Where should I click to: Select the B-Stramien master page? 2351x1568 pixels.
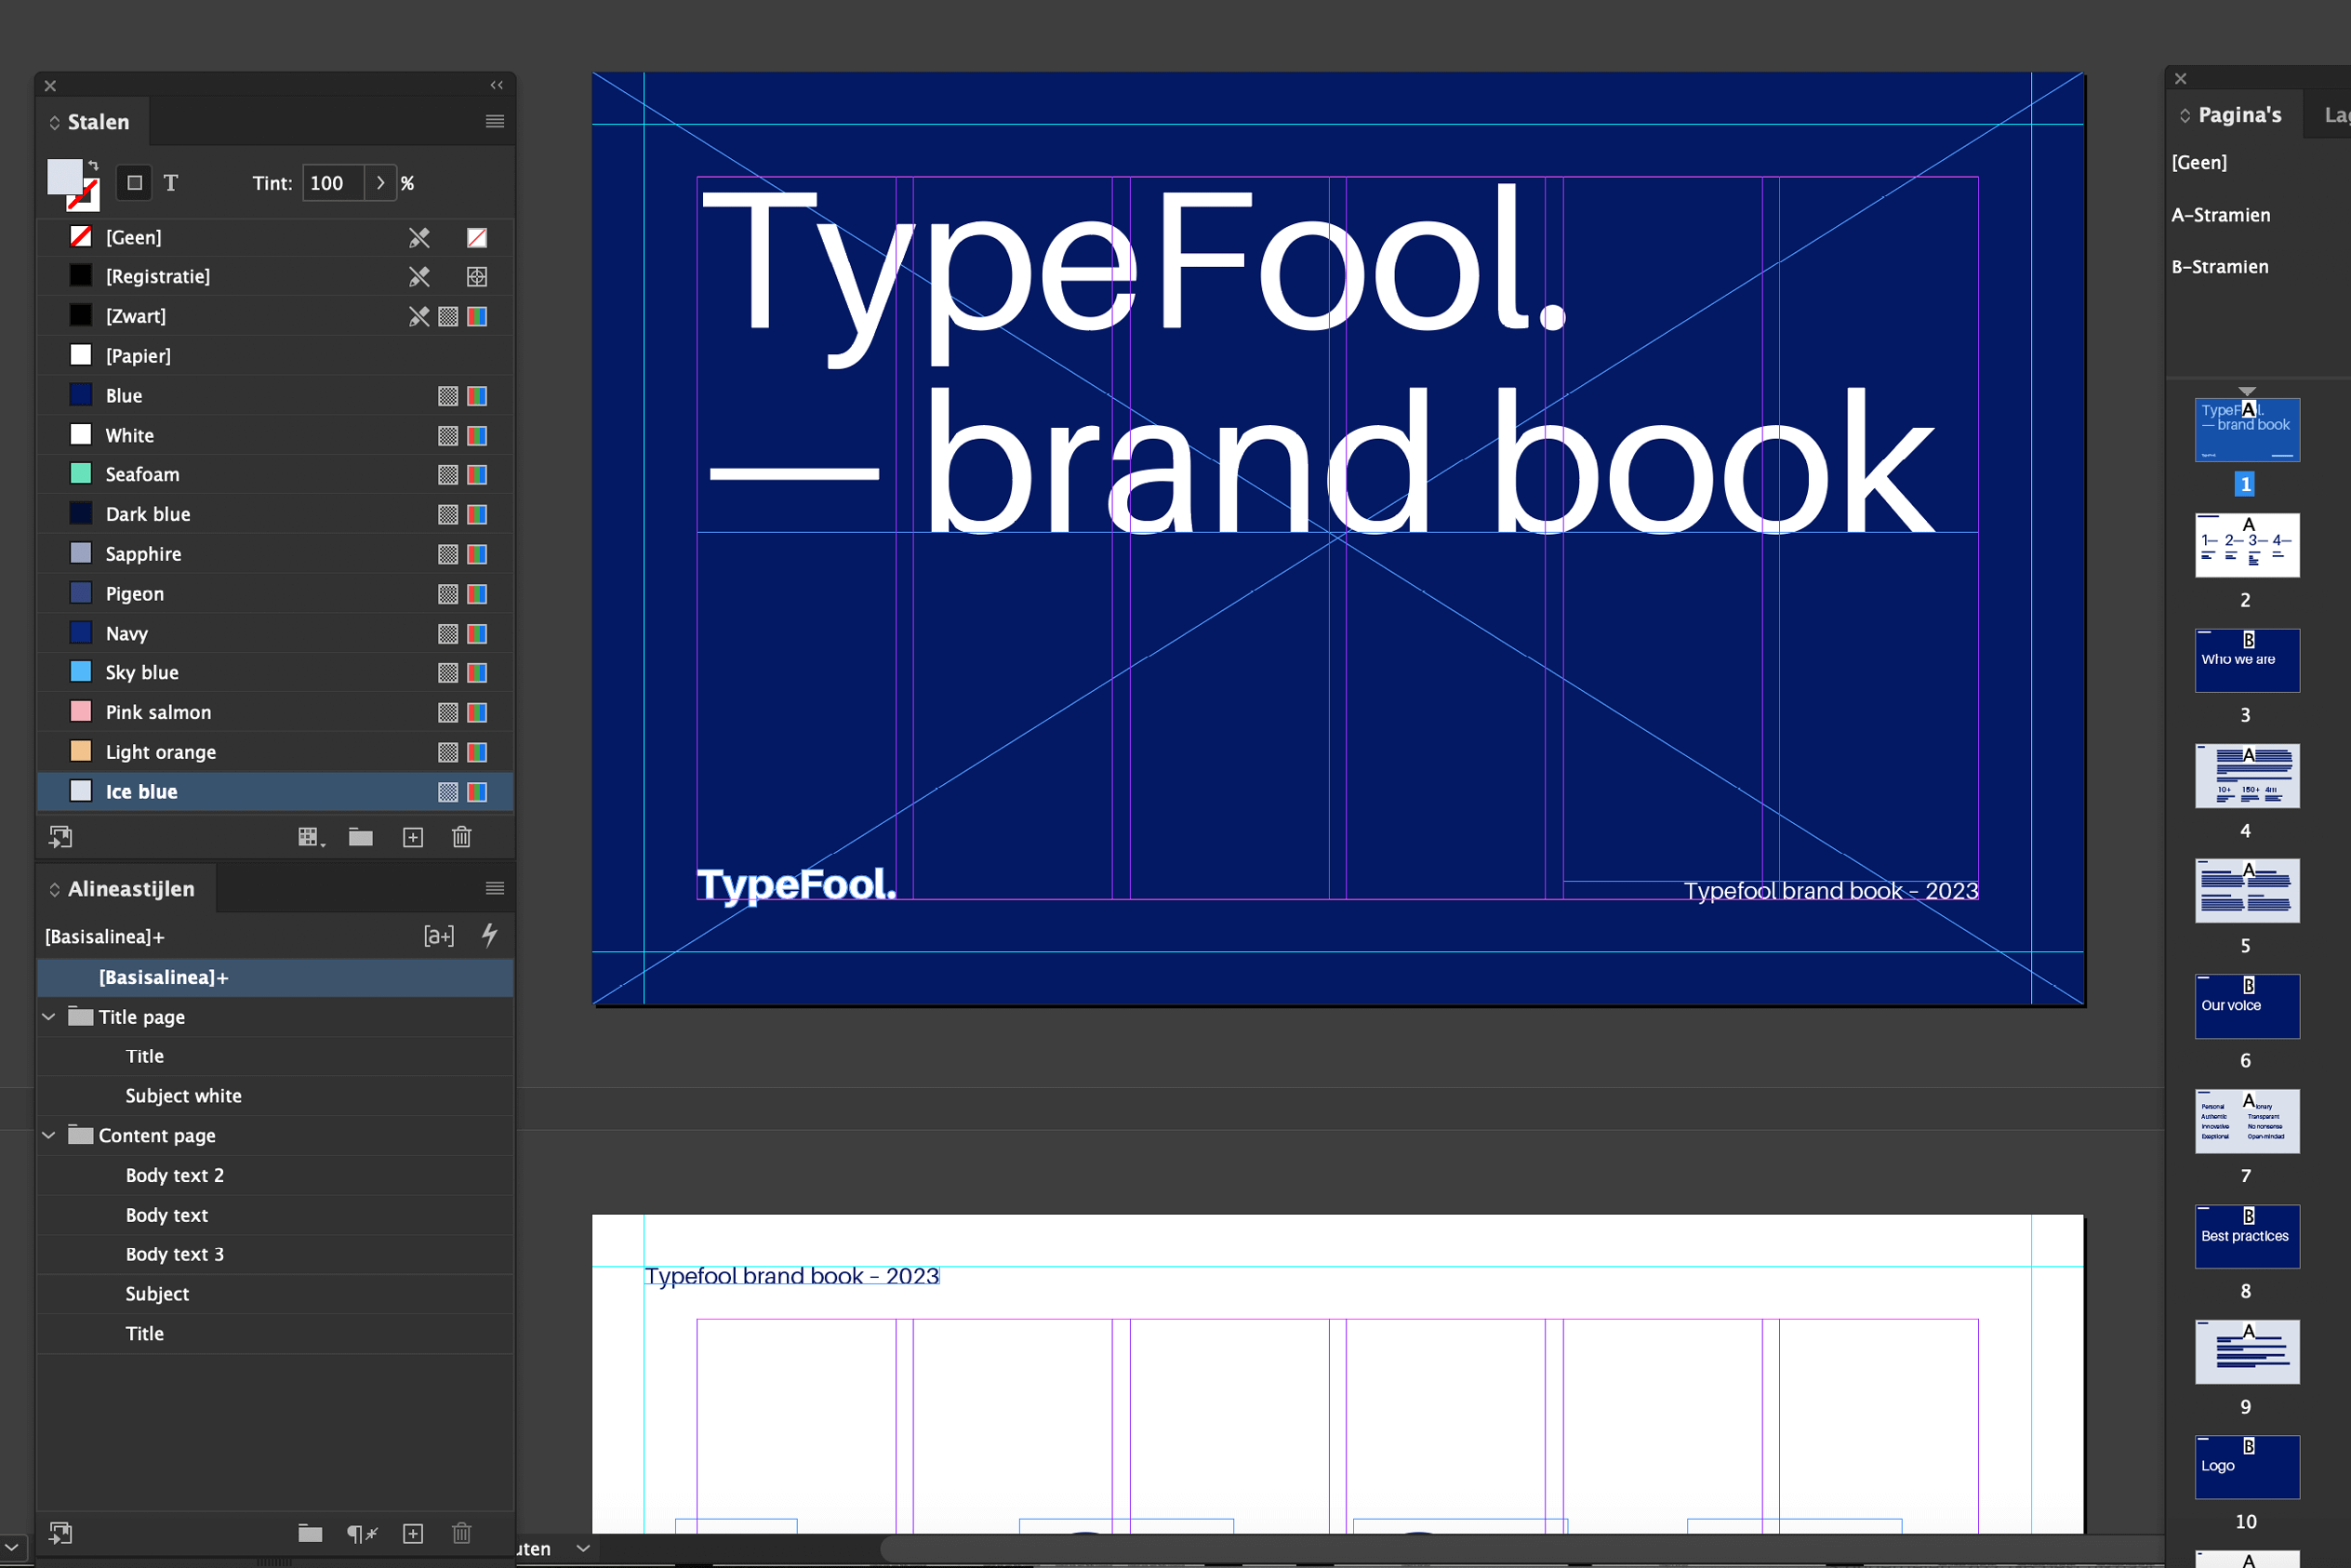coord(2219,267)
